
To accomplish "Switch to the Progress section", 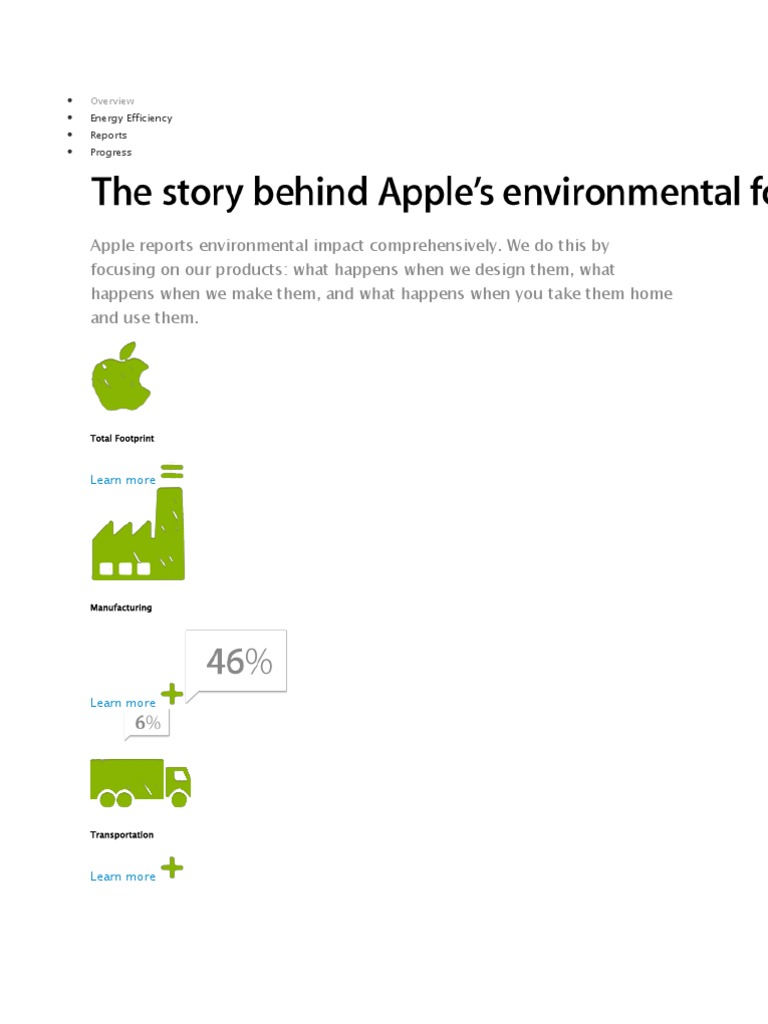I will coord(111,152).
